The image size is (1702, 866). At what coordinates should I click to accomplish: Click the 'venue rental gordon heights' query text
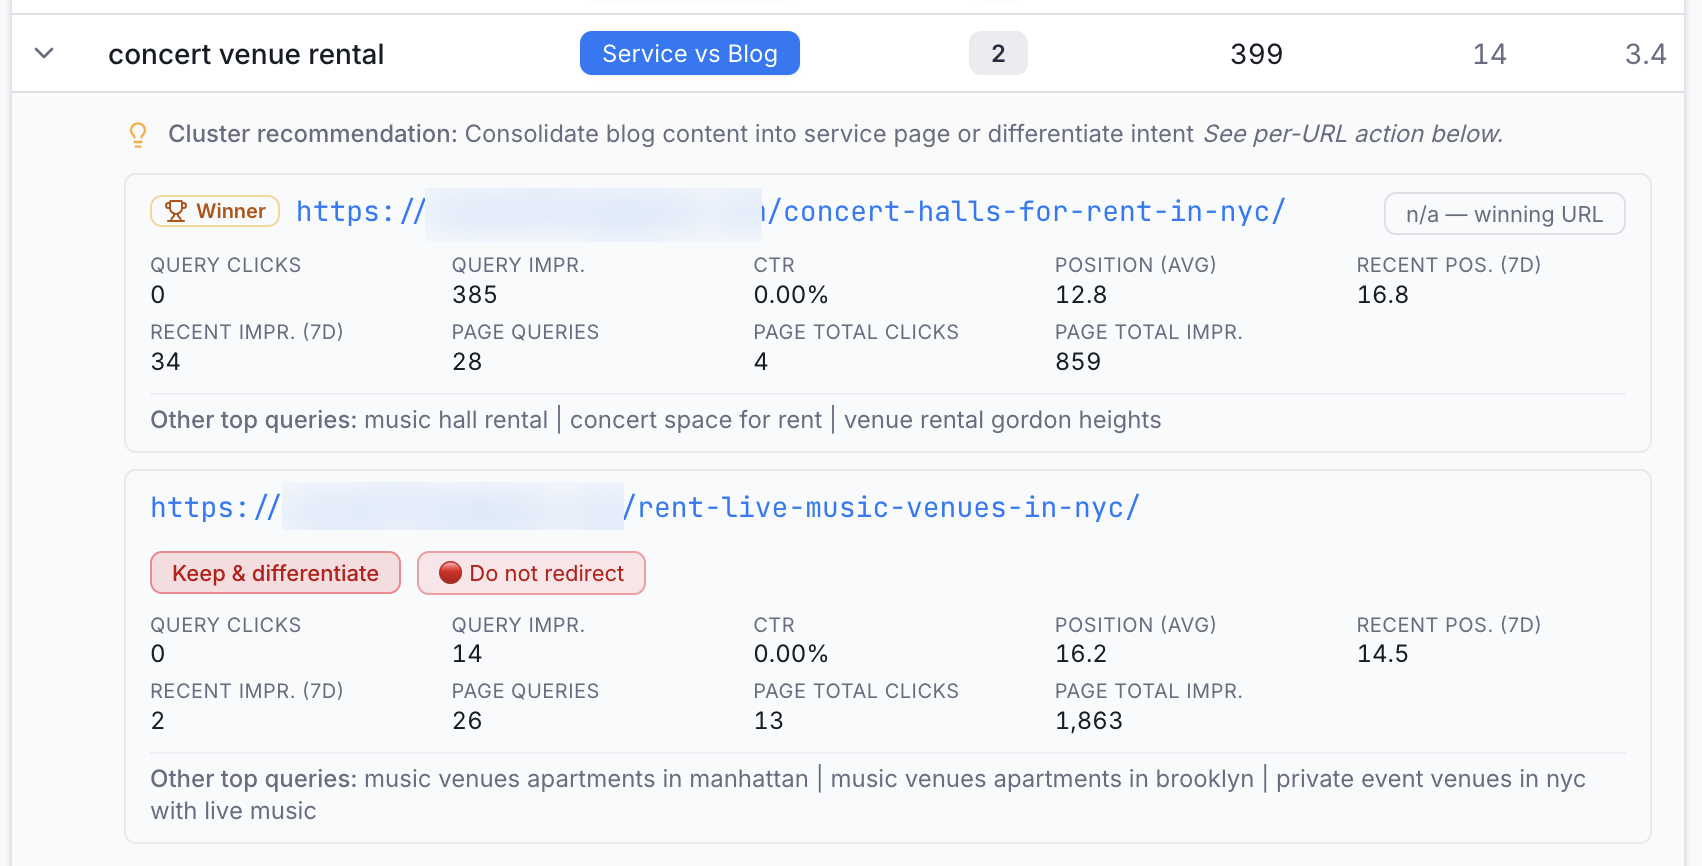pos(1003,420)
